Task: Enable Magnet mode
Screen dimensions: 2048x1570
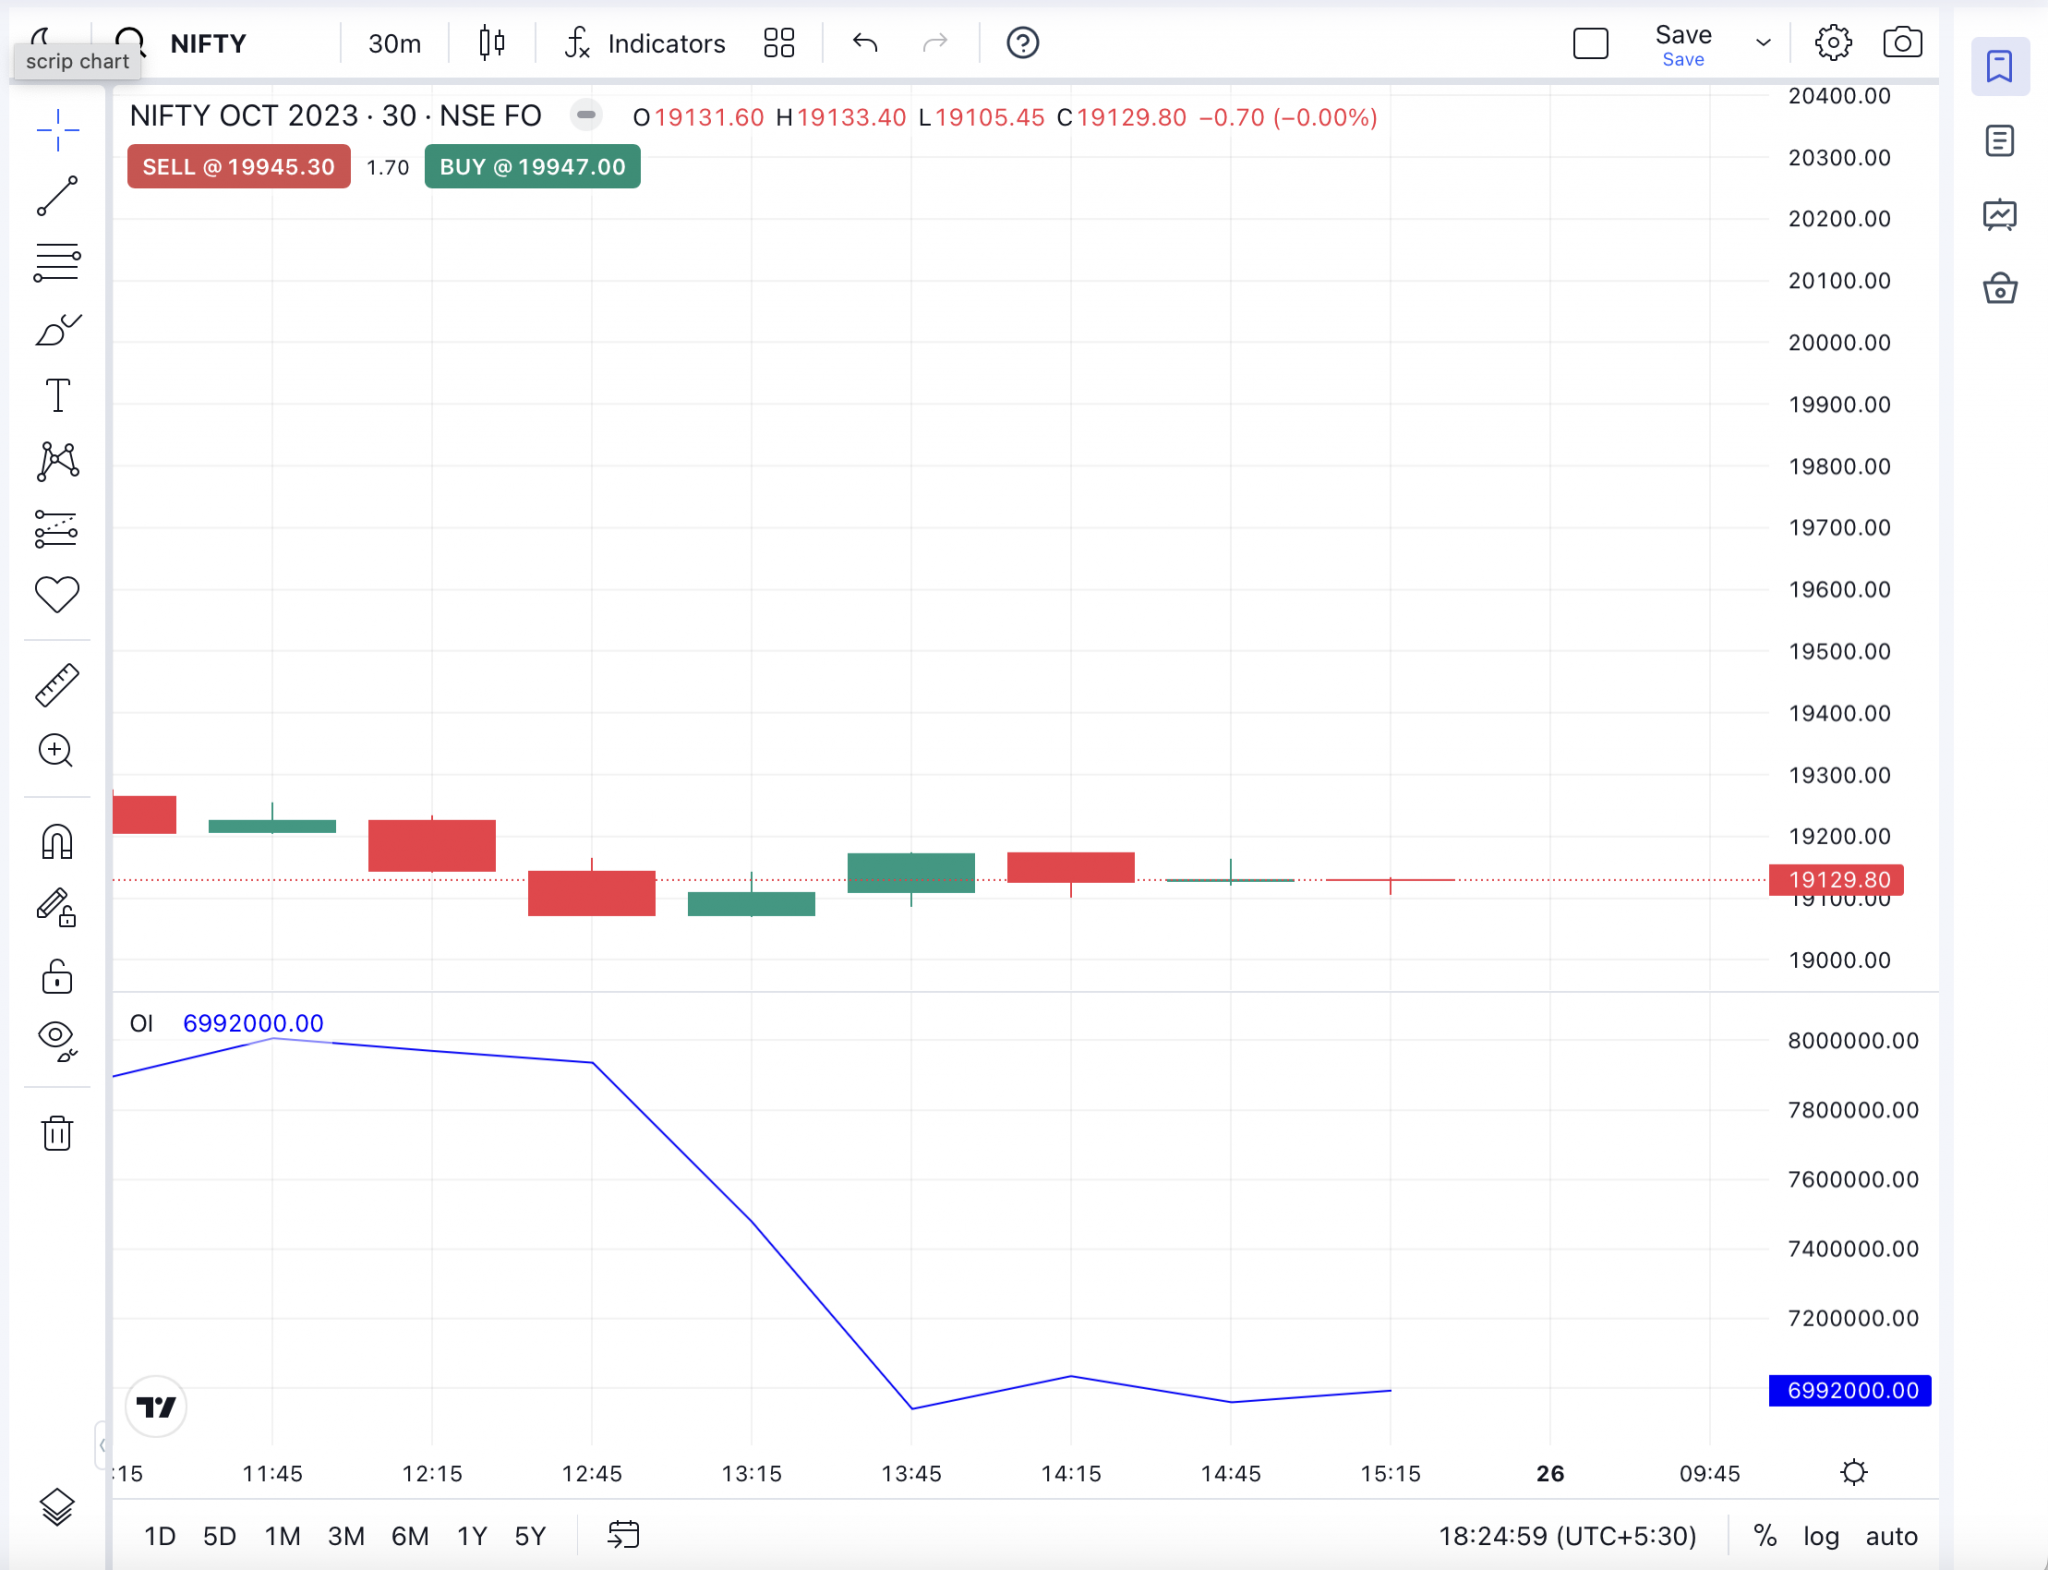Action: click(57, 842)
